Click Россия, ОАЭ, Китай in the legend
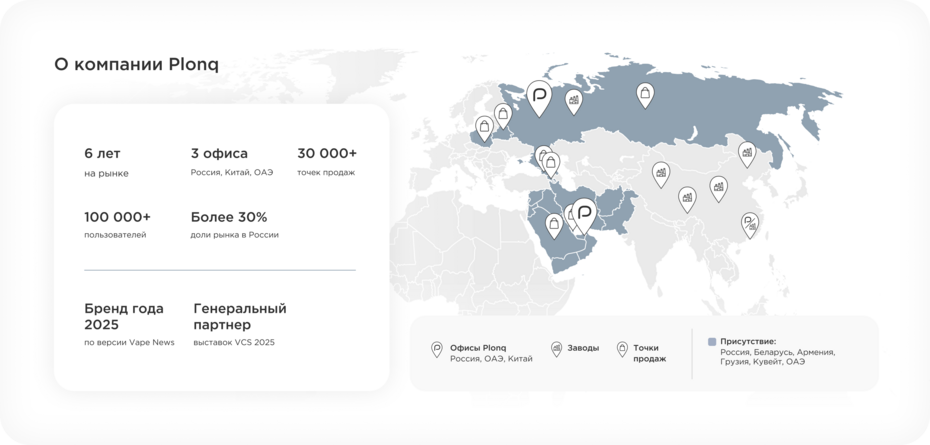 491,358
